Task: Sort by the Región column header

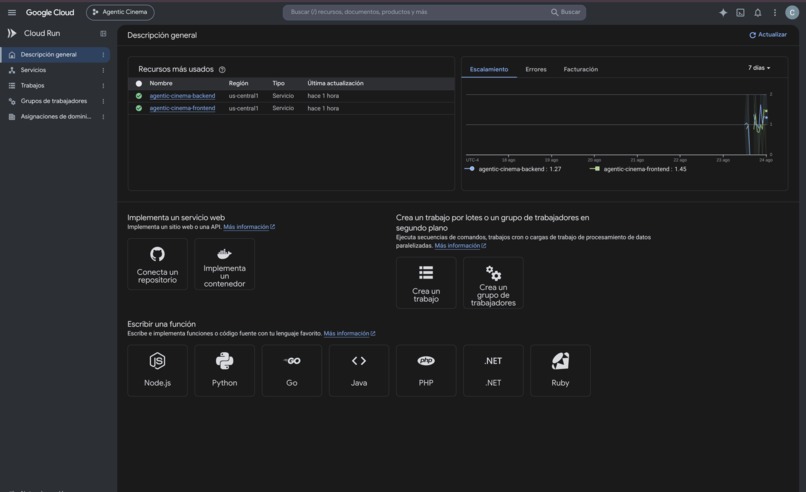Action: pos(238,83)
